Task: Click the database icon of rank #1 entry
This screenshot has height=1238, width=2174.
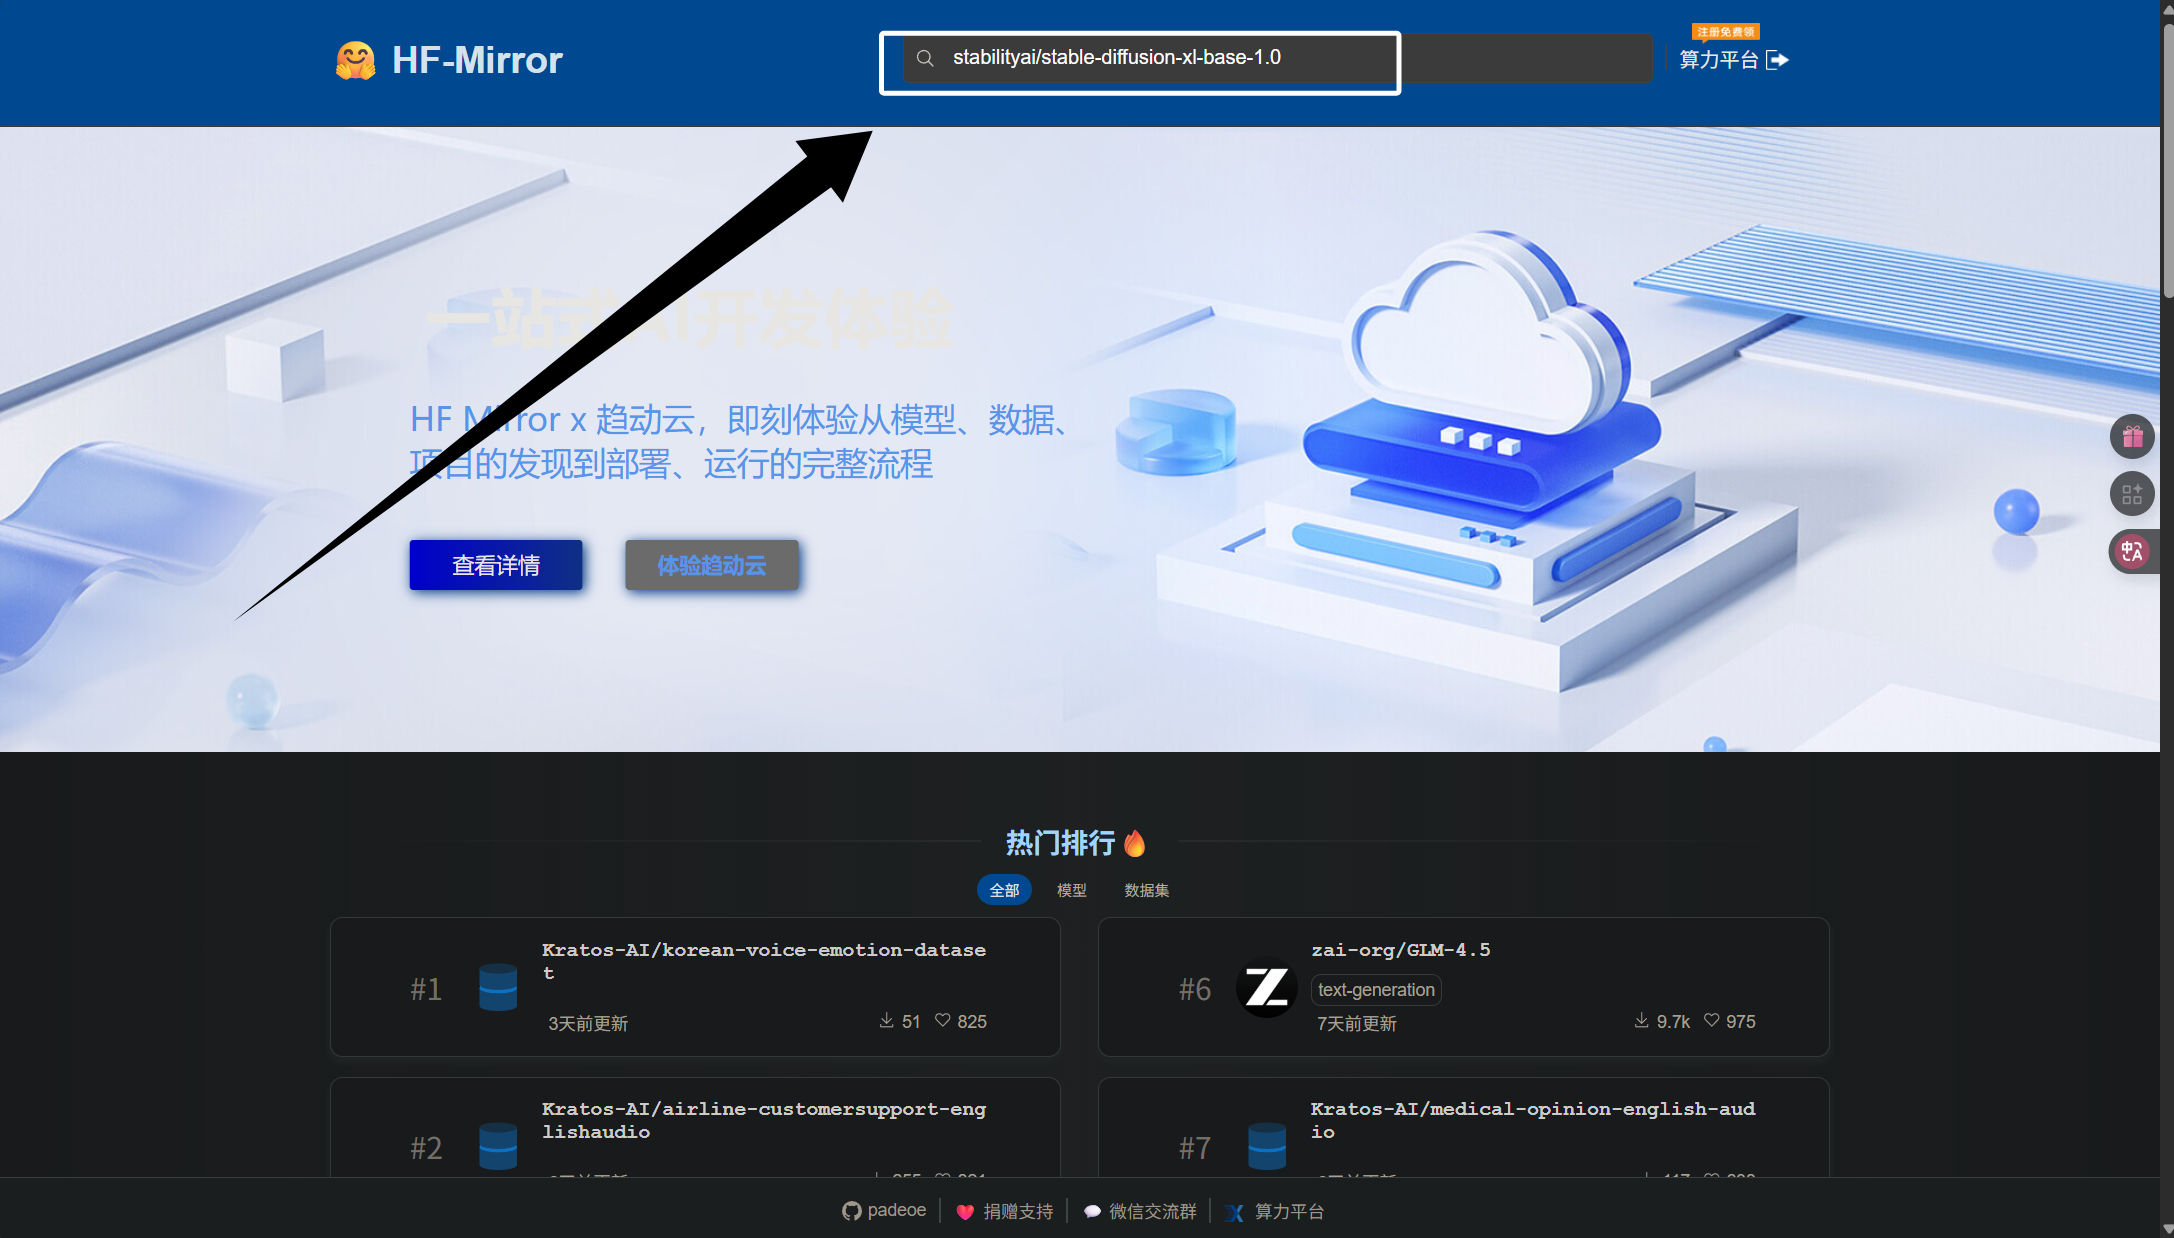Action: pyautogui.click(x=498, y=987)
